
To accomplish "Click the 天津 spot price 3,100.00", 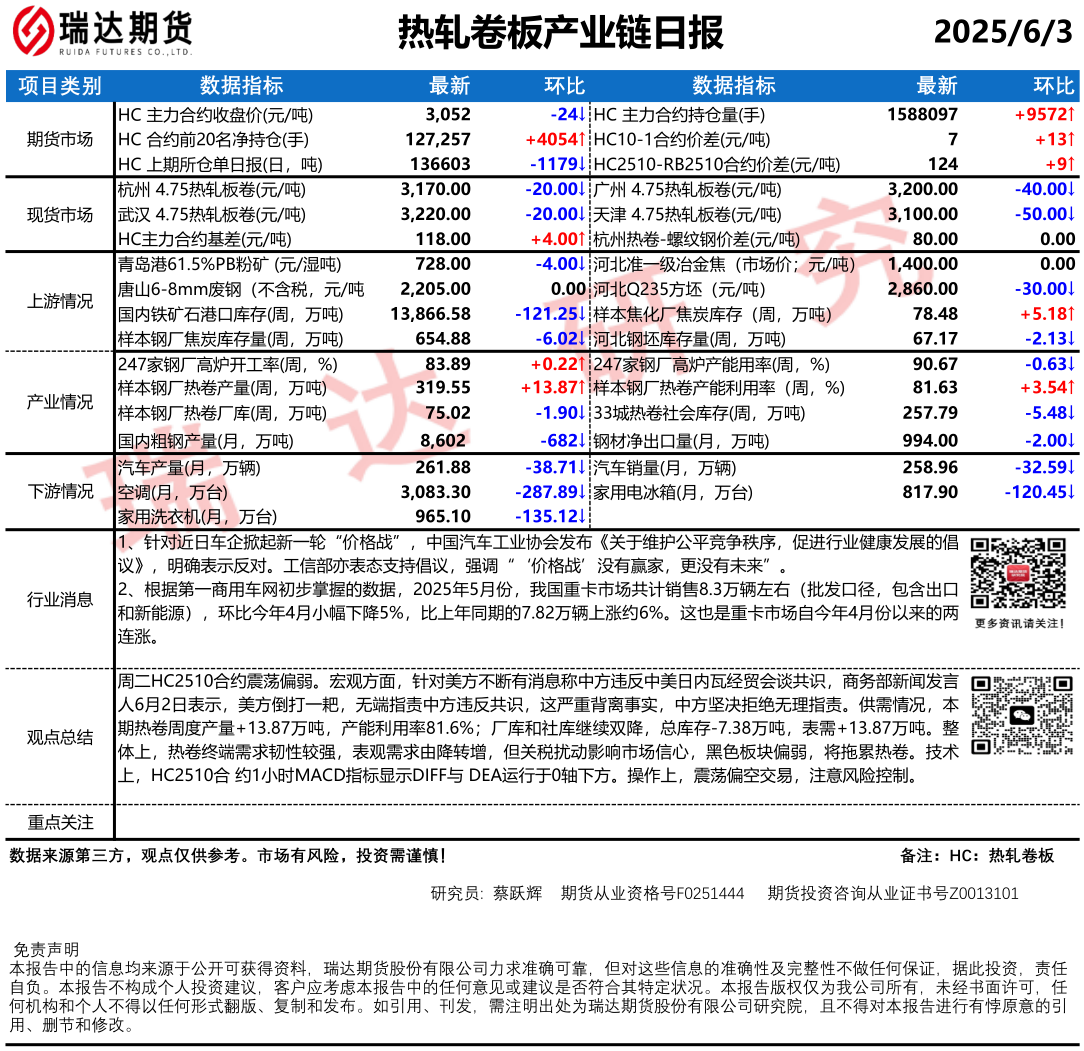I will [923, 214].
